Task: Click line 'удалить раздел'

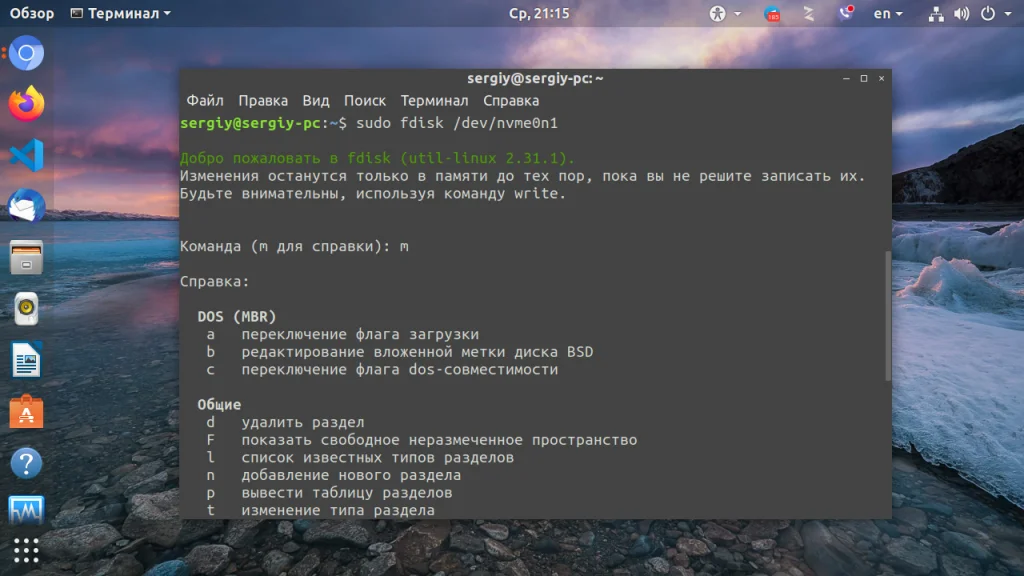Action: pyautogui.click(x=303, y=423)
